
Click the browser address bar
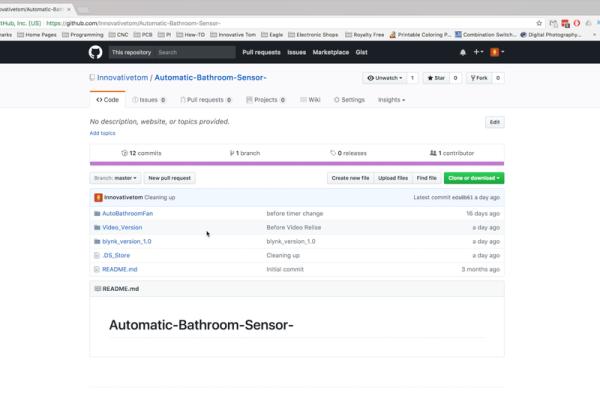291,23
